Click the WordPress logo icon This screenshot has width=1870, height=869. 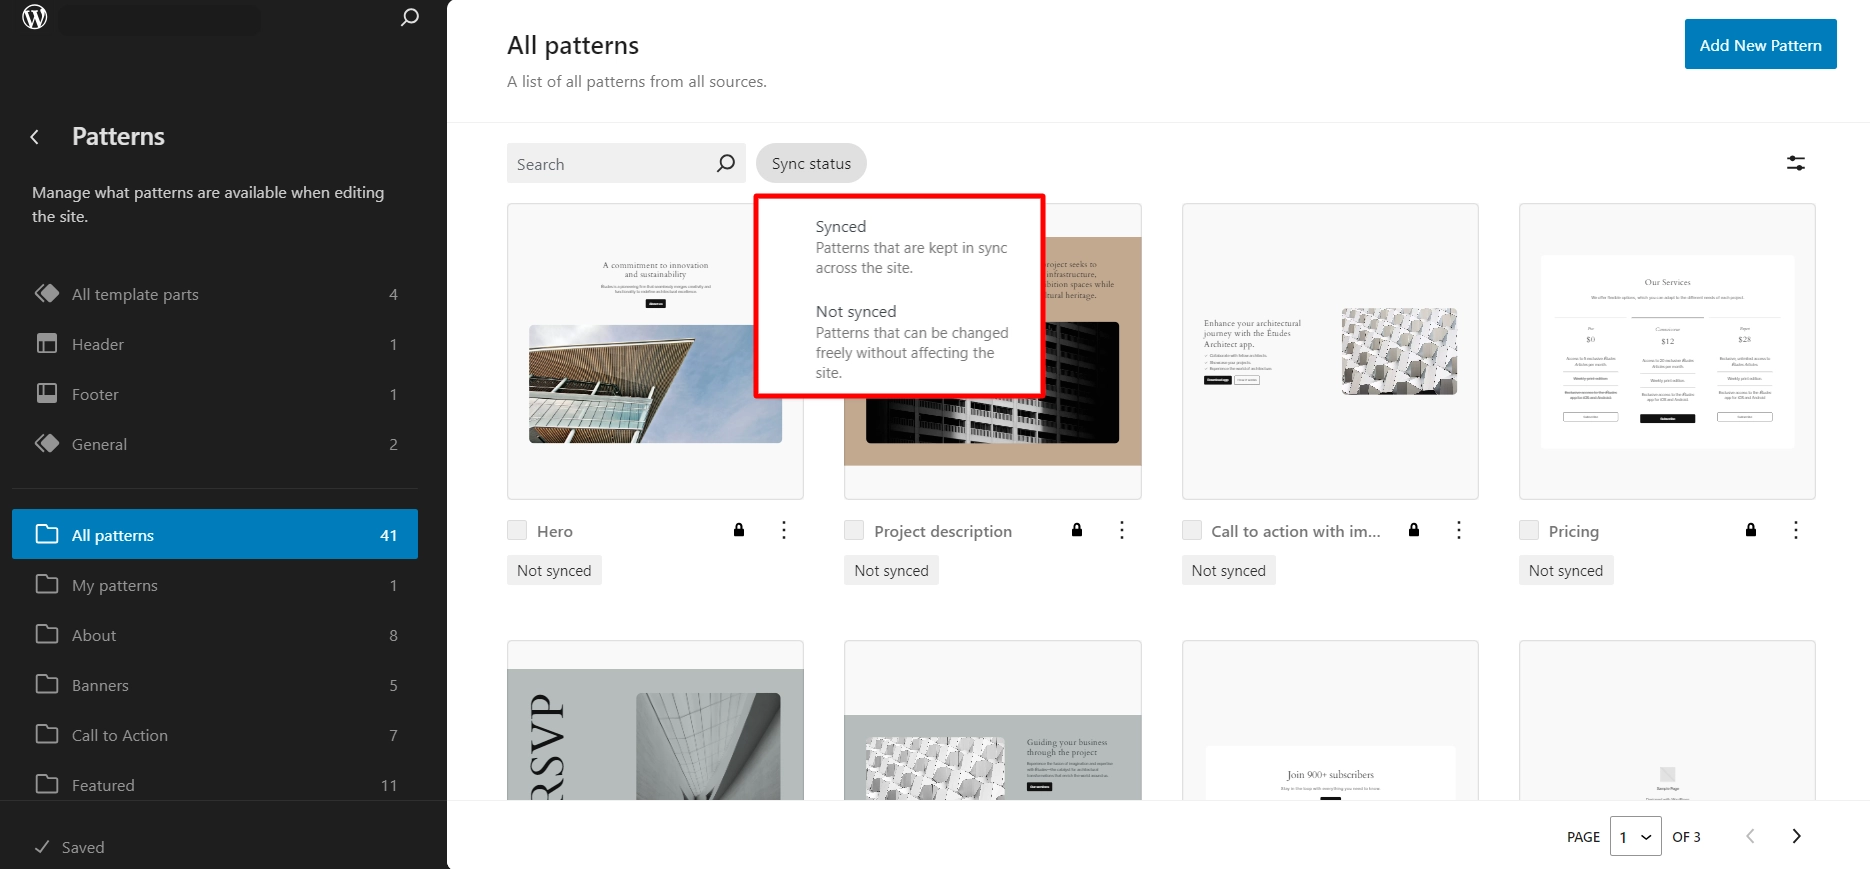tap(35, 17)
